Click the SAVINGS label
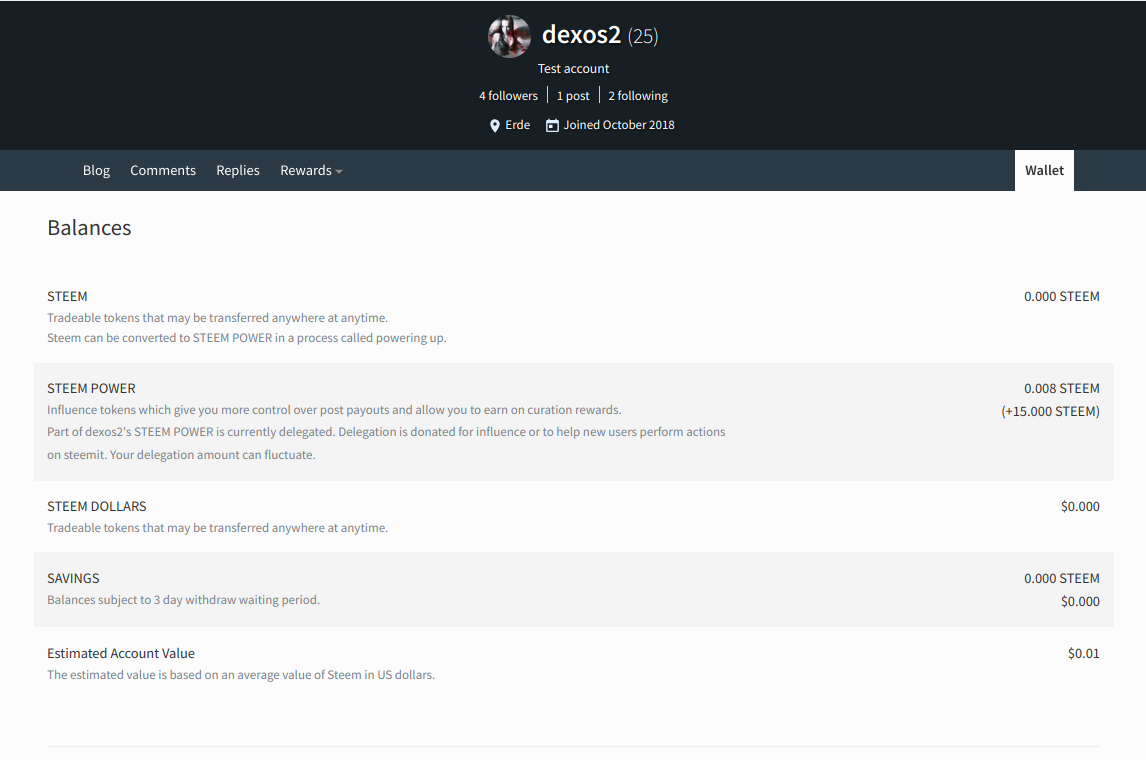The image size is (1146, 760). 73,579
